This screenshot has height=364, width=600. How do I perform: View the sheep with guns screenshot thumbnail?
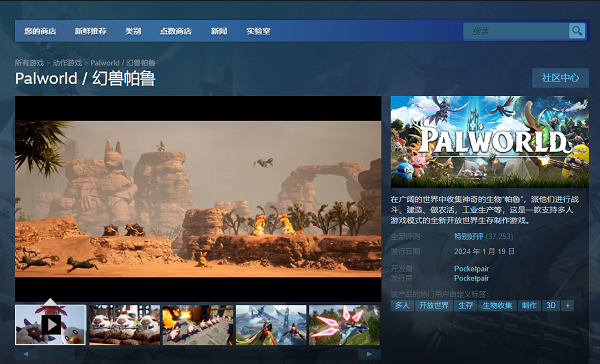pos(124,325)
